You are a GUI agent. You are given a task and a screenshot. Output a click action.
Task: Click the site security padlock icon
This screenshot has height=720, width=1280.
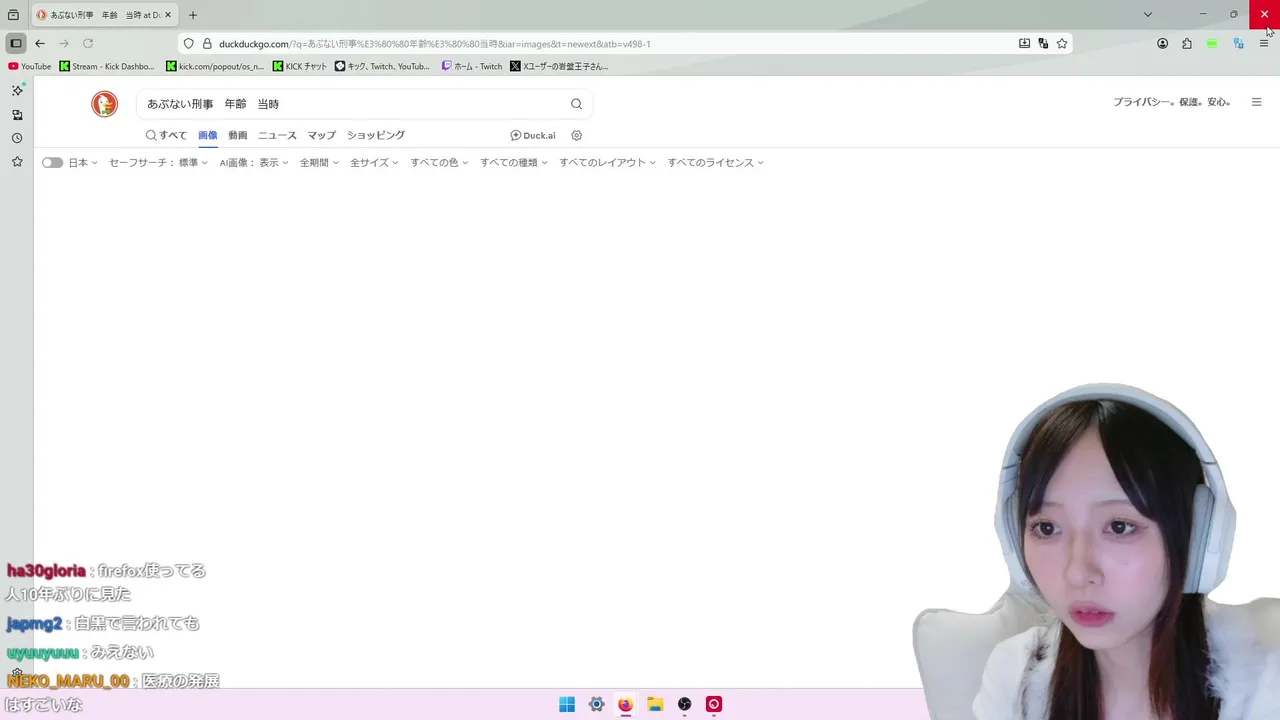click(207, 44)
